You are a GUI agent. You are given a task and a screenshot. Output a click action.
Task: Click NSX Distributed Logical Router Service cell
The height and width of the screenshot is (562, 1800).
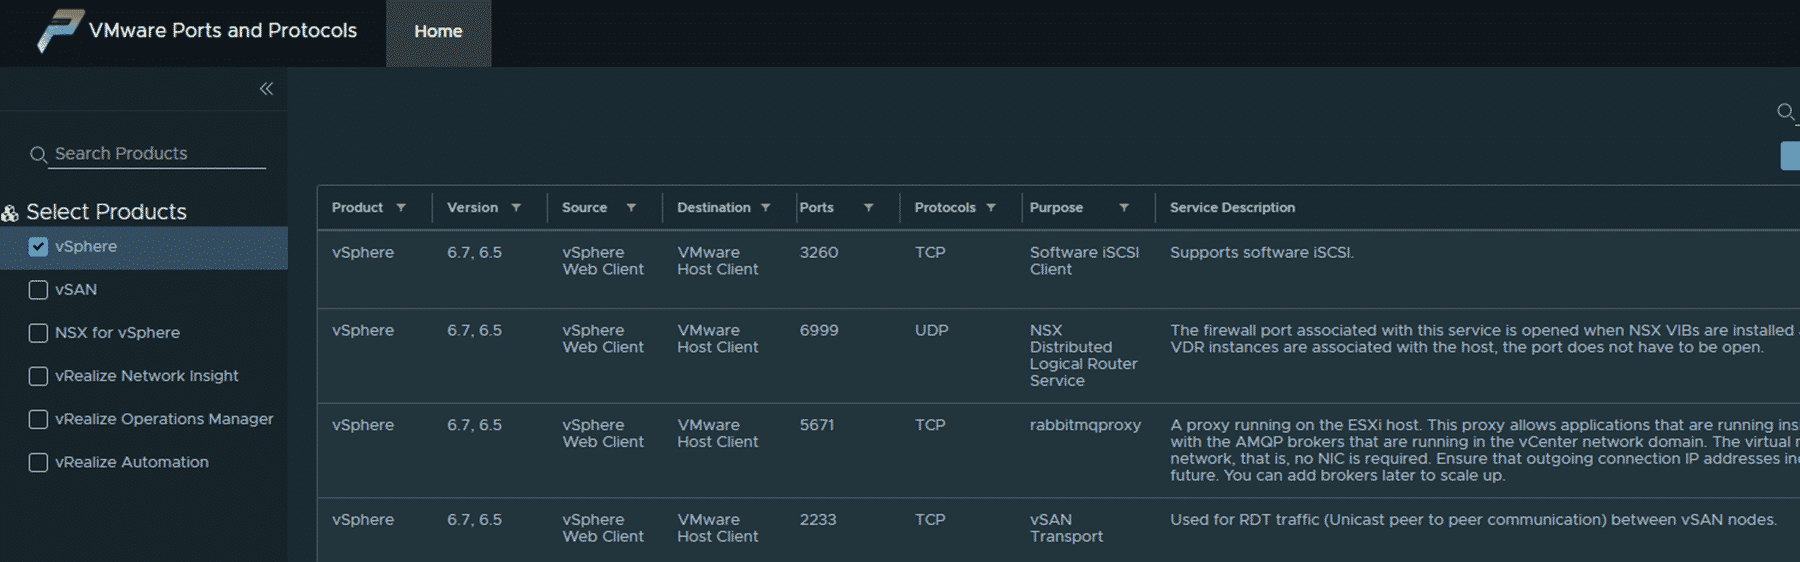[x=1083, y=356]
